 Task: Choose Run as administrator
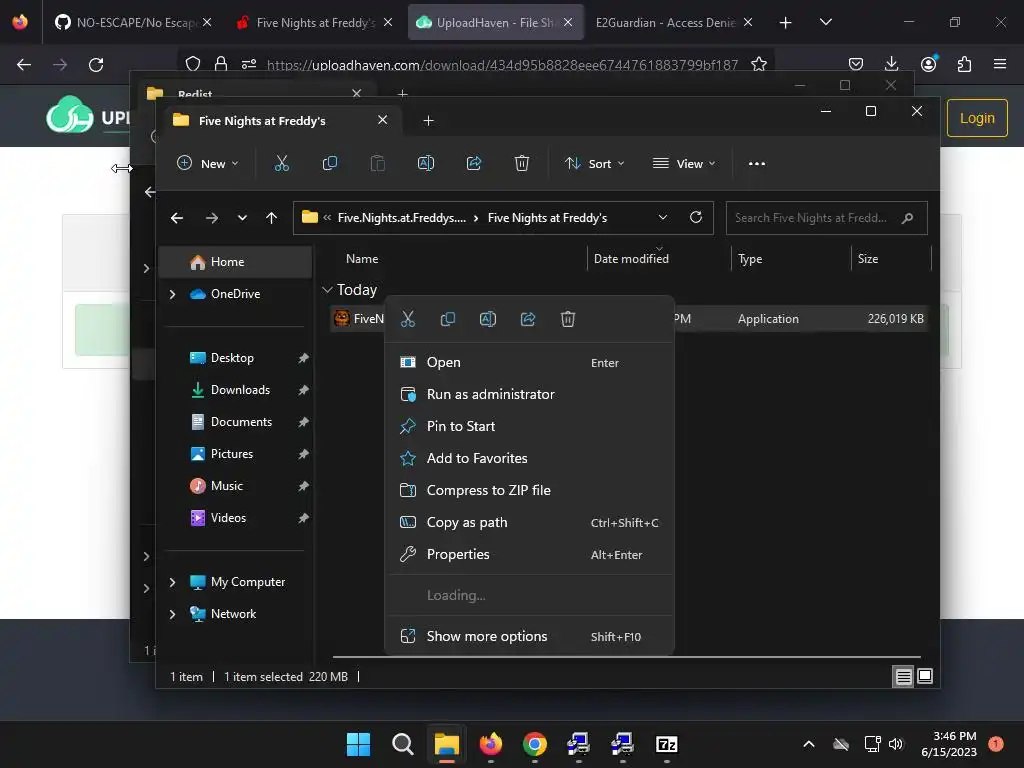529,394
